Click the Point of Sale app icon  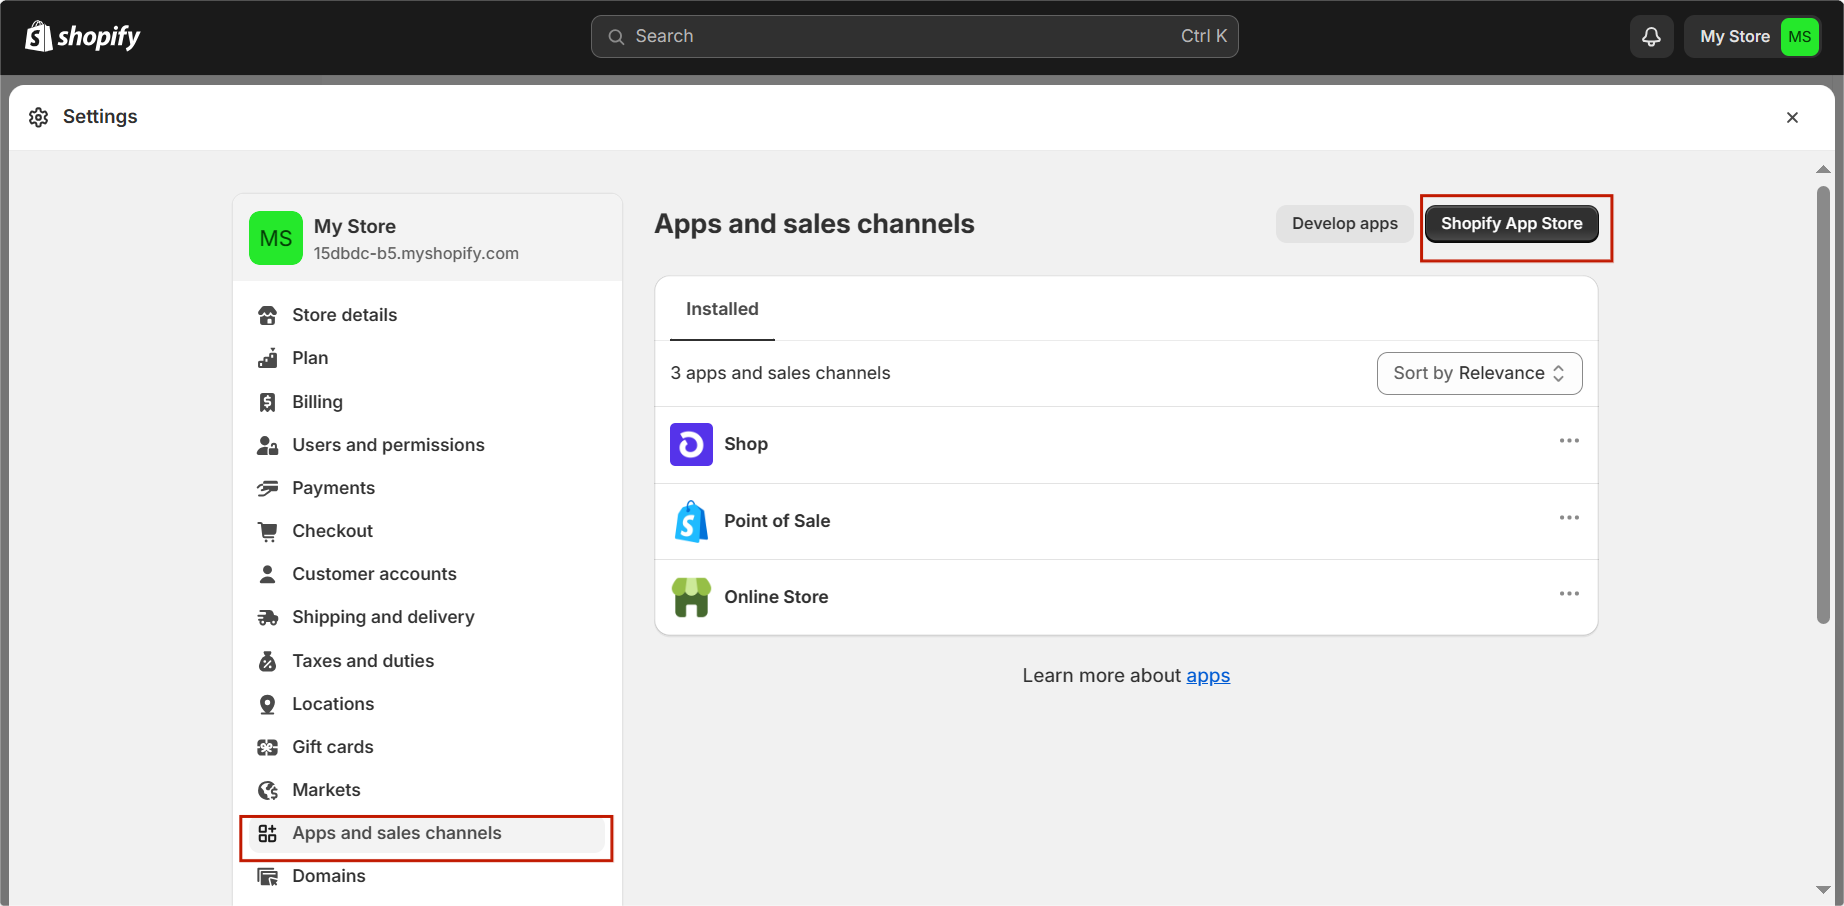691,521
